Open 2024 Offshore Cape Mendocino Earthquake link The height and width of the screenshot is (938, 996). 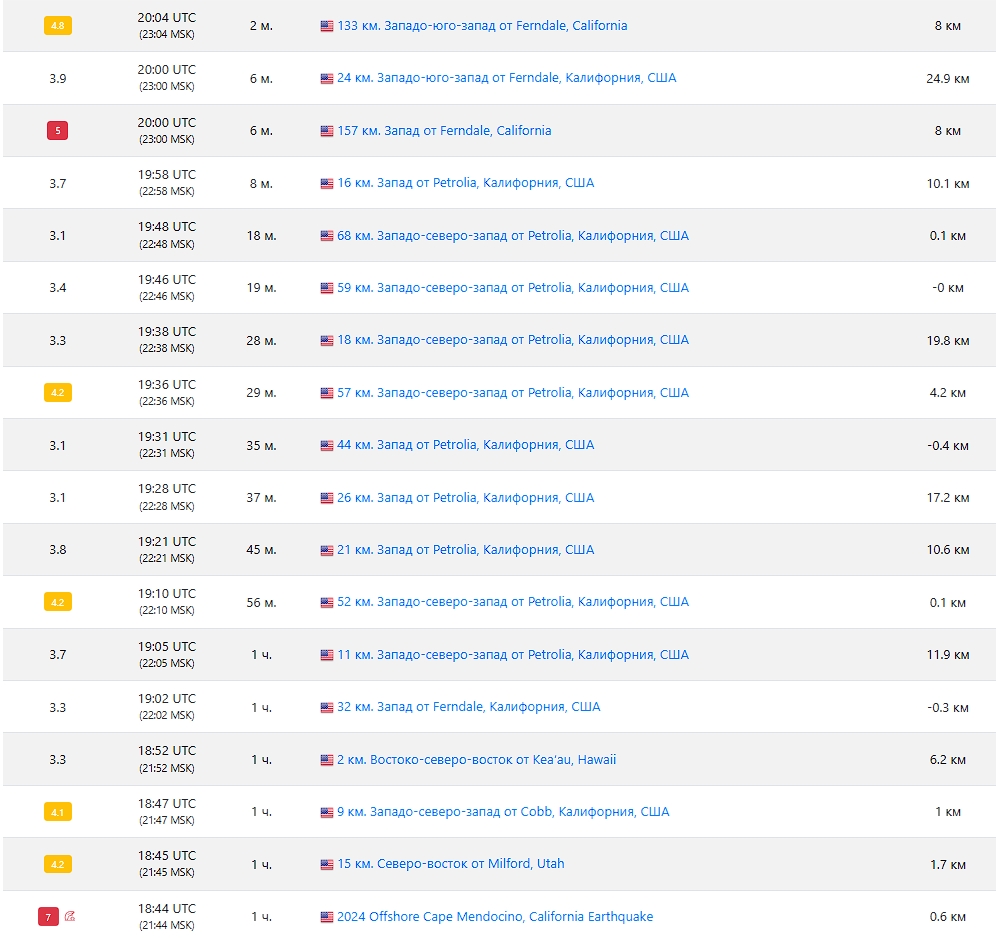point(495,916)
